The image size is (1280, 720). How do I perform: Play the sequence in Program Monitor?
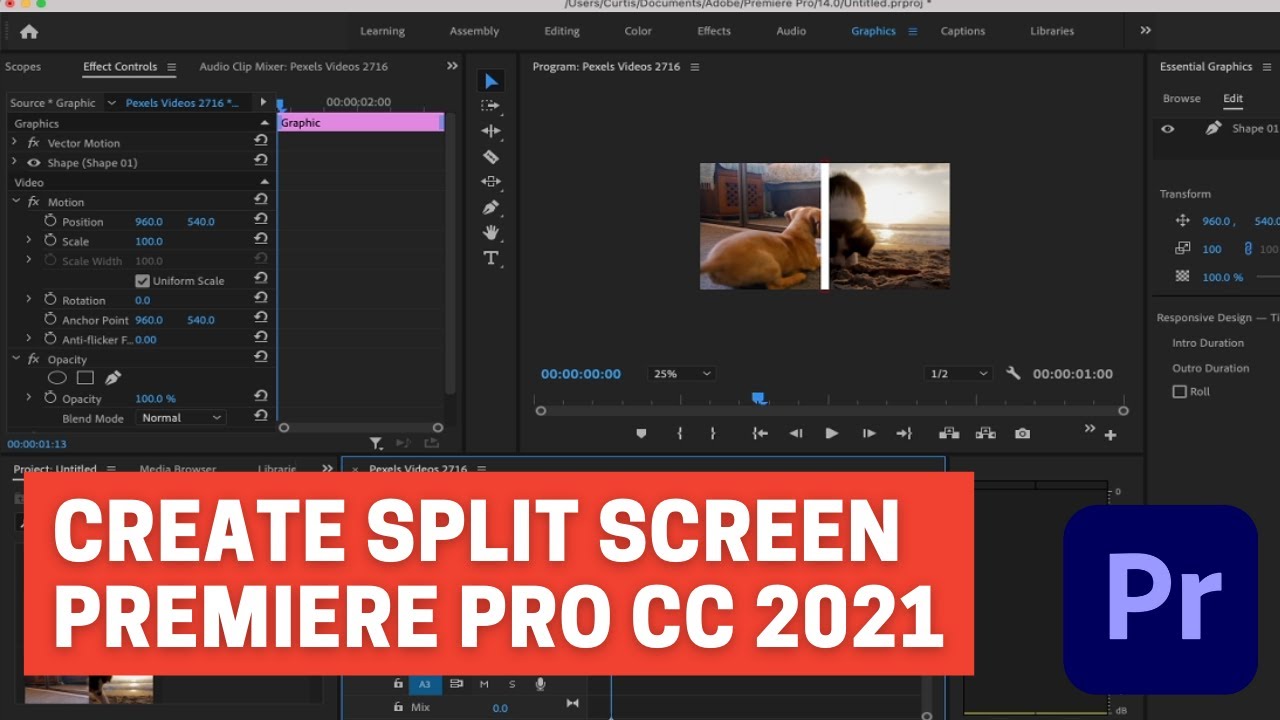[x=831, y=433]
